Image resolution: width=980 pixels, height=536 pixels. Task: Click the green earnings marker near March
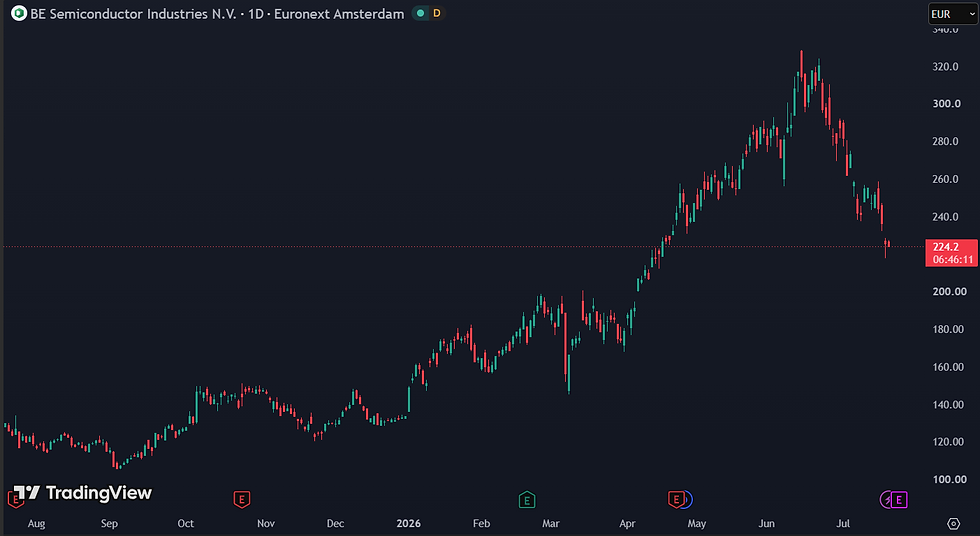pyautogui.click(x=527, y=499)
